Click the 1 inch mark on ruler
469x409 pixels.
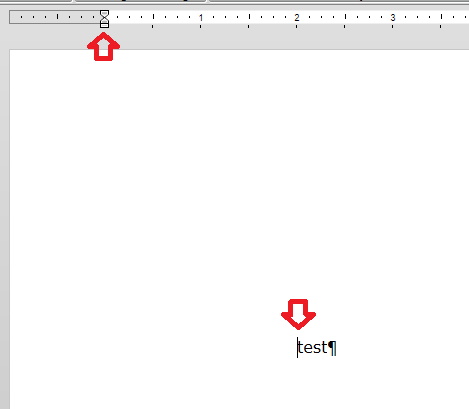201,18
